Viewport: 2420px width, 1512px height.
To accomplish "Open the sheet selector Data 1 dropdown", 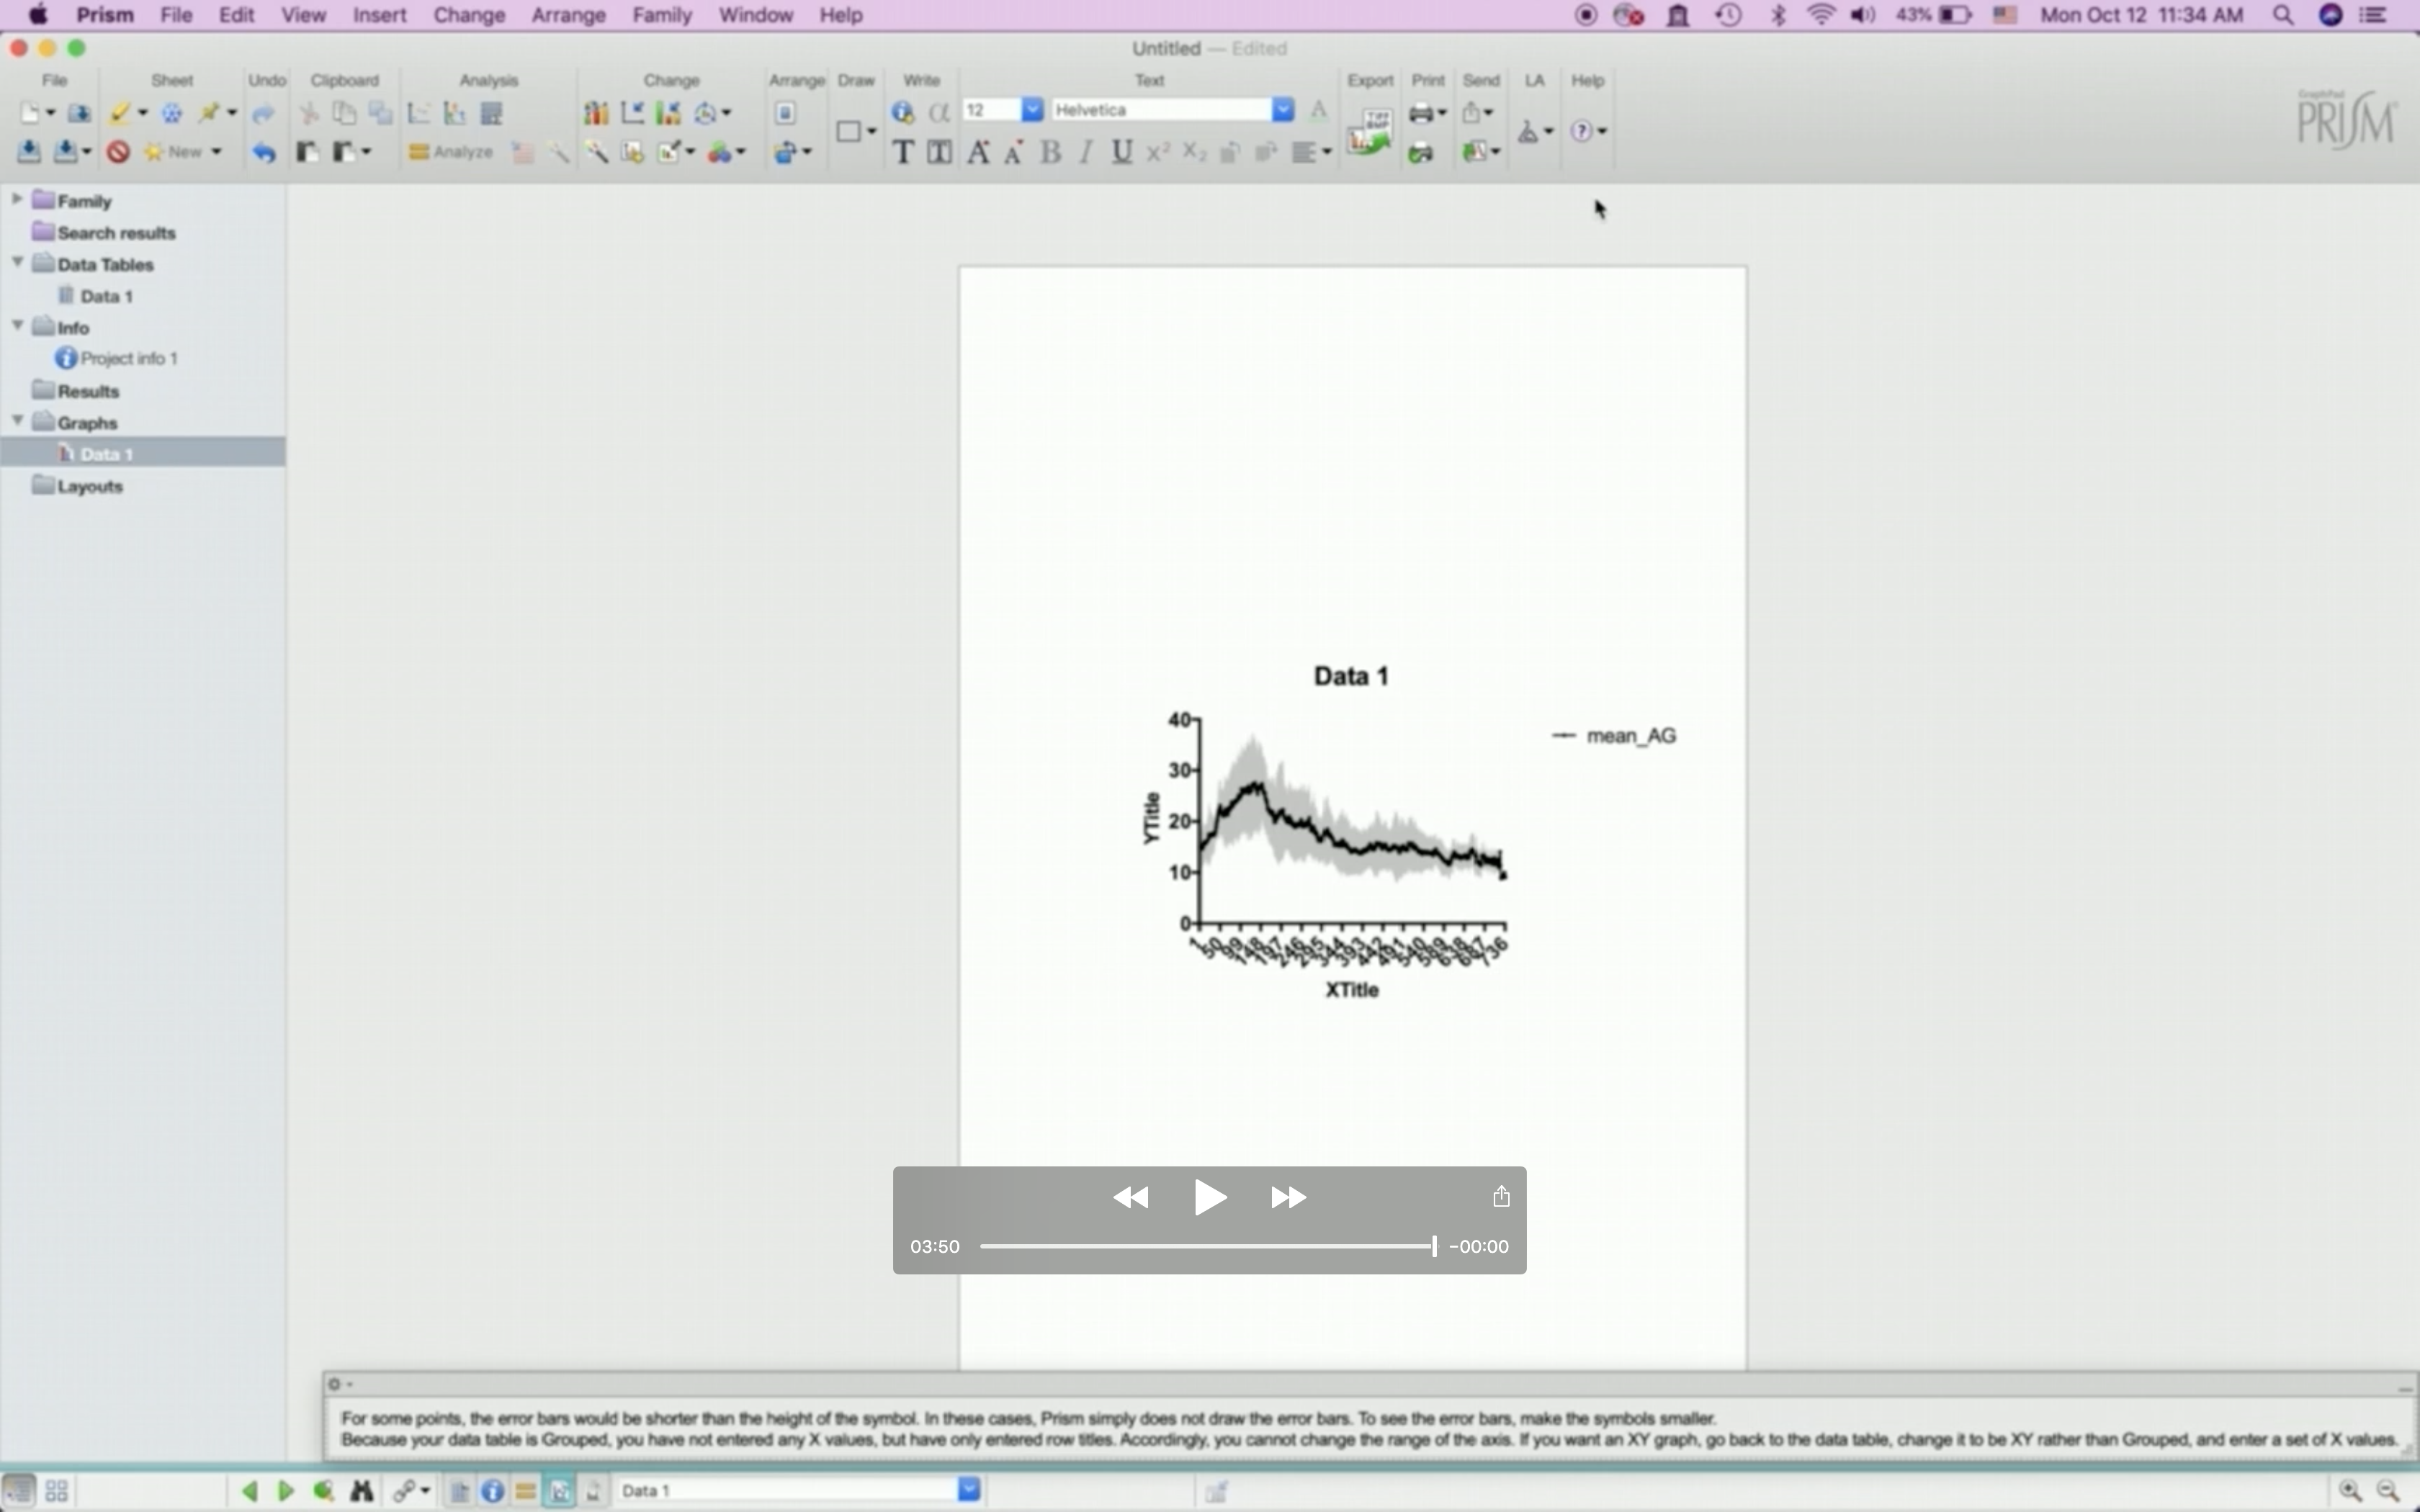I will tap(968, 1490).
